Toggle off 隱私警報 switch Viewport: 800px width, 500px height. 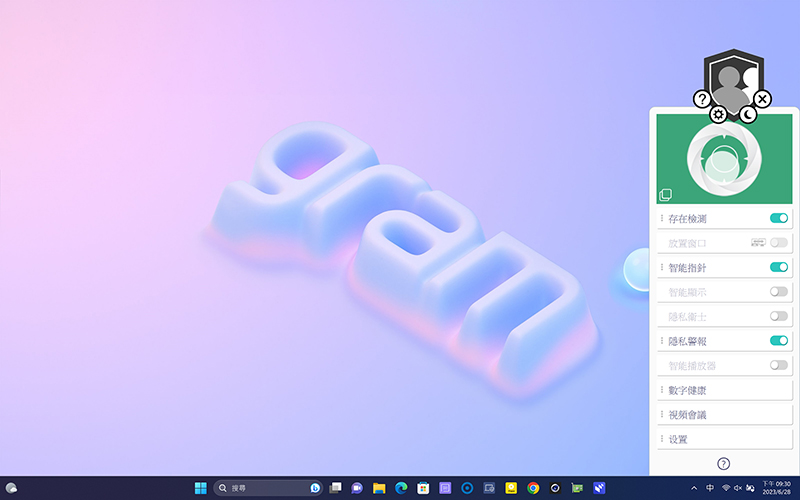tap(778, 341)
